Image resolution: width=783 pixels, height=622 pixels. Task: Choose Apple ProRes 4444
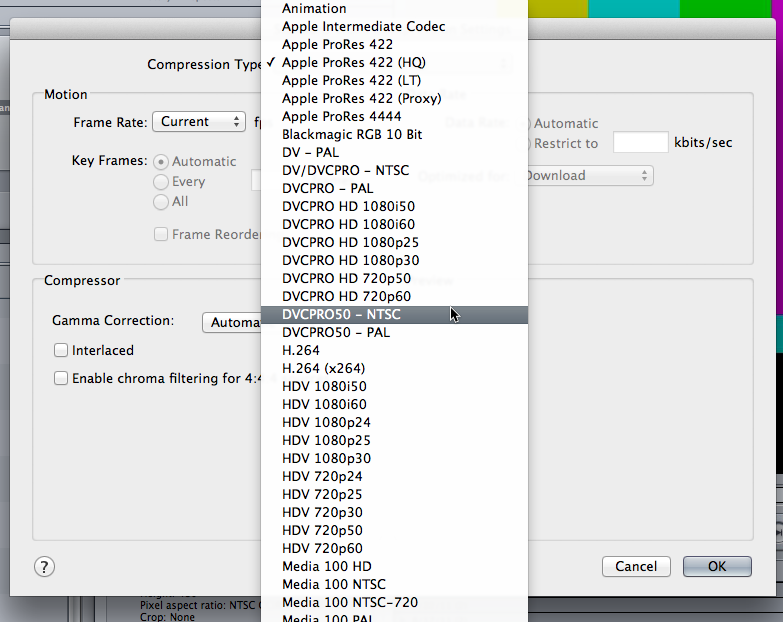[x=394, y=116]
